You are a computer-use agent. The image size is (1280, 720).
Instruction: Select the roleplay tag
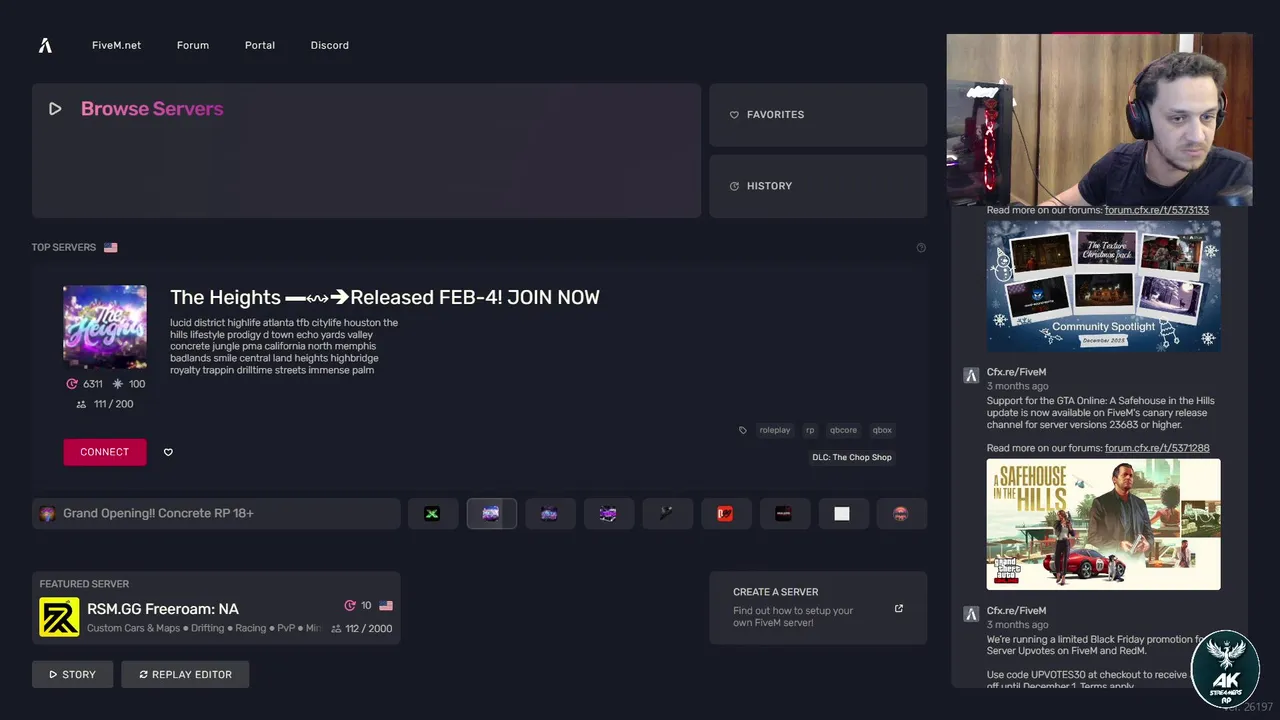(774, 430)
